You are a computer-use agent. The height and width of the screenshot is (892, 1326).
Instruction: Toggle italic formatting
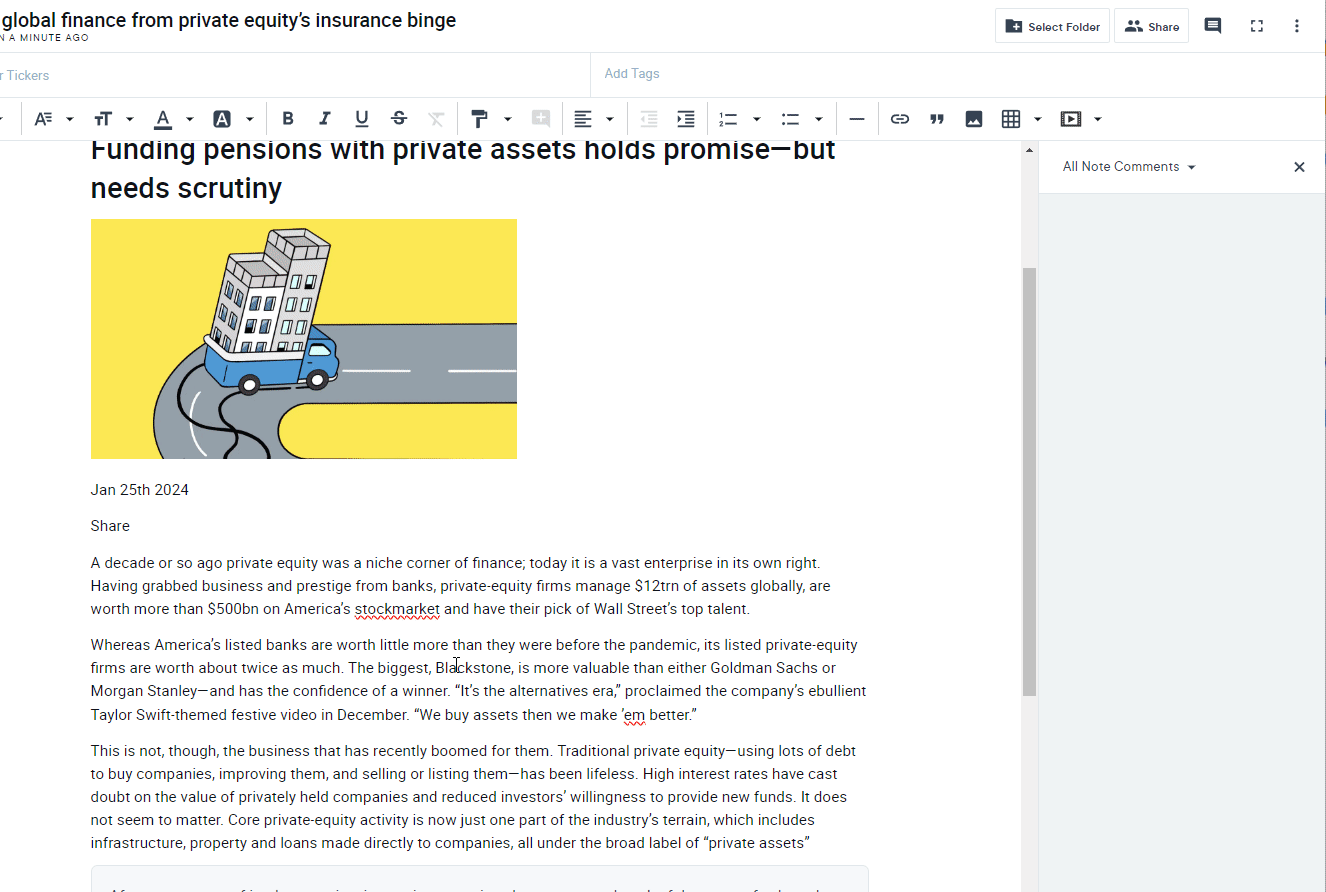click(325, 119)
